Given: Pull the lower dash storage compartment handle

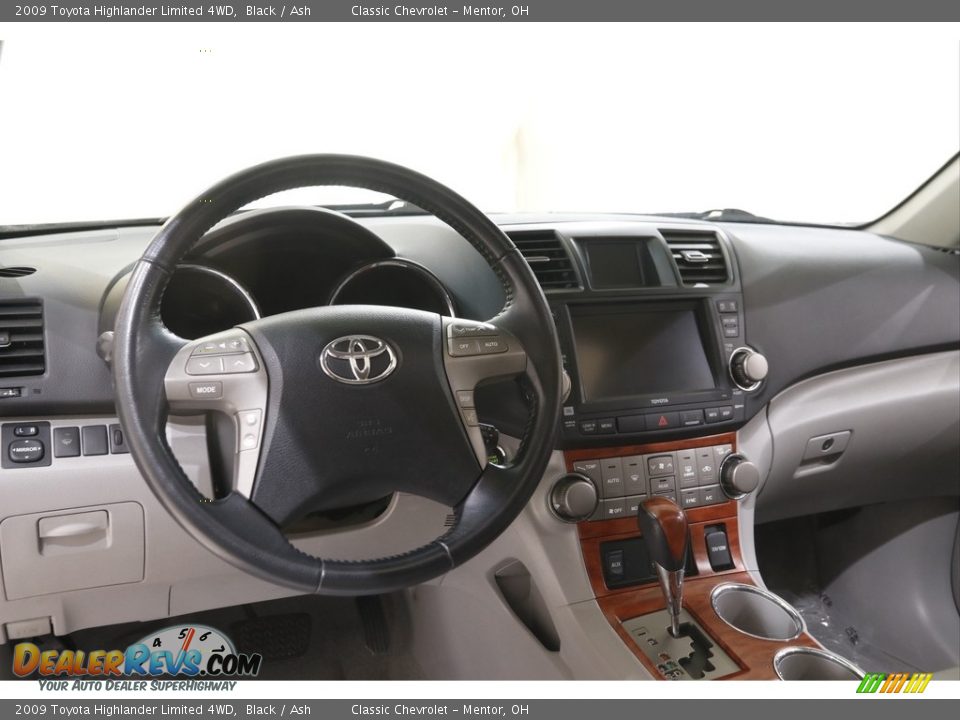Looking at the screenshot, I should pos(74,533).
